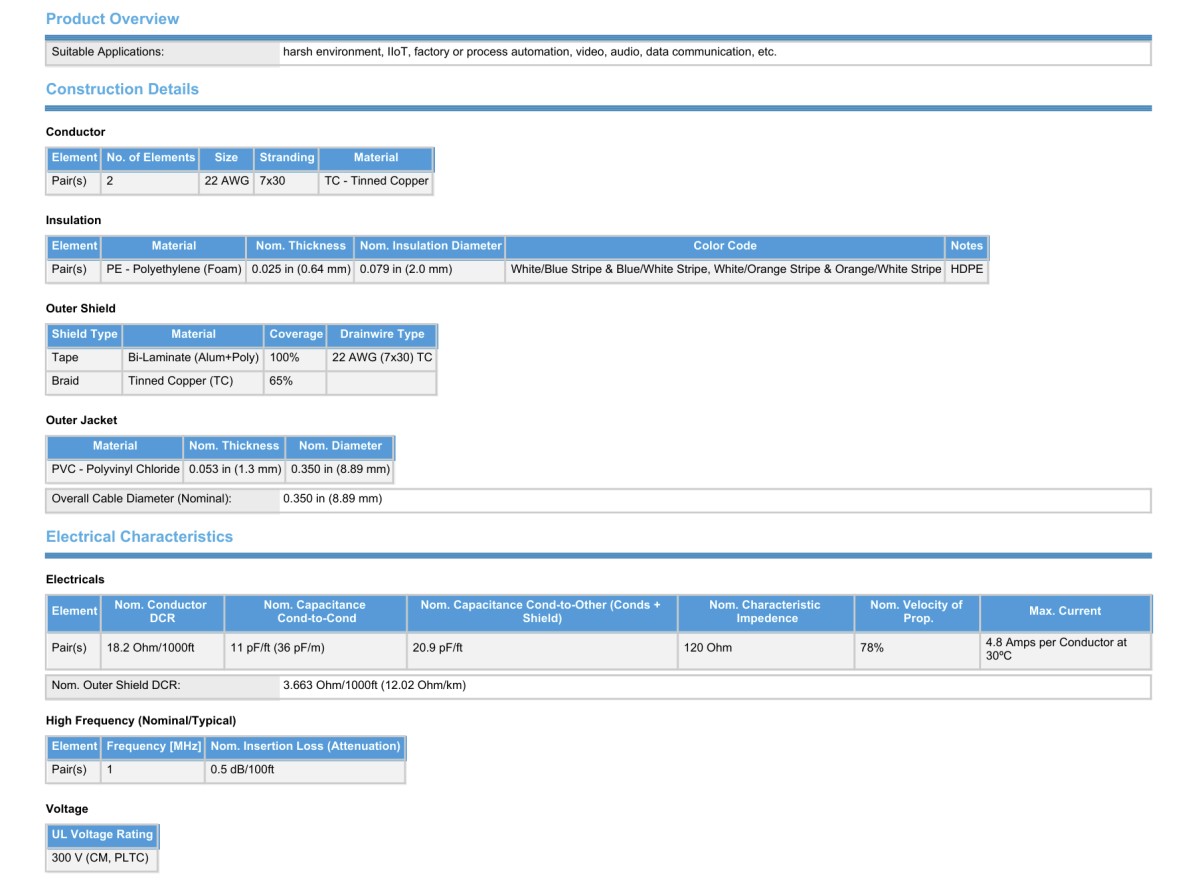This screenshot has width=1200, height=881.
Task: Select the Overall Cable Diameter (Nominal) label
Action: [x=141, y=499]
